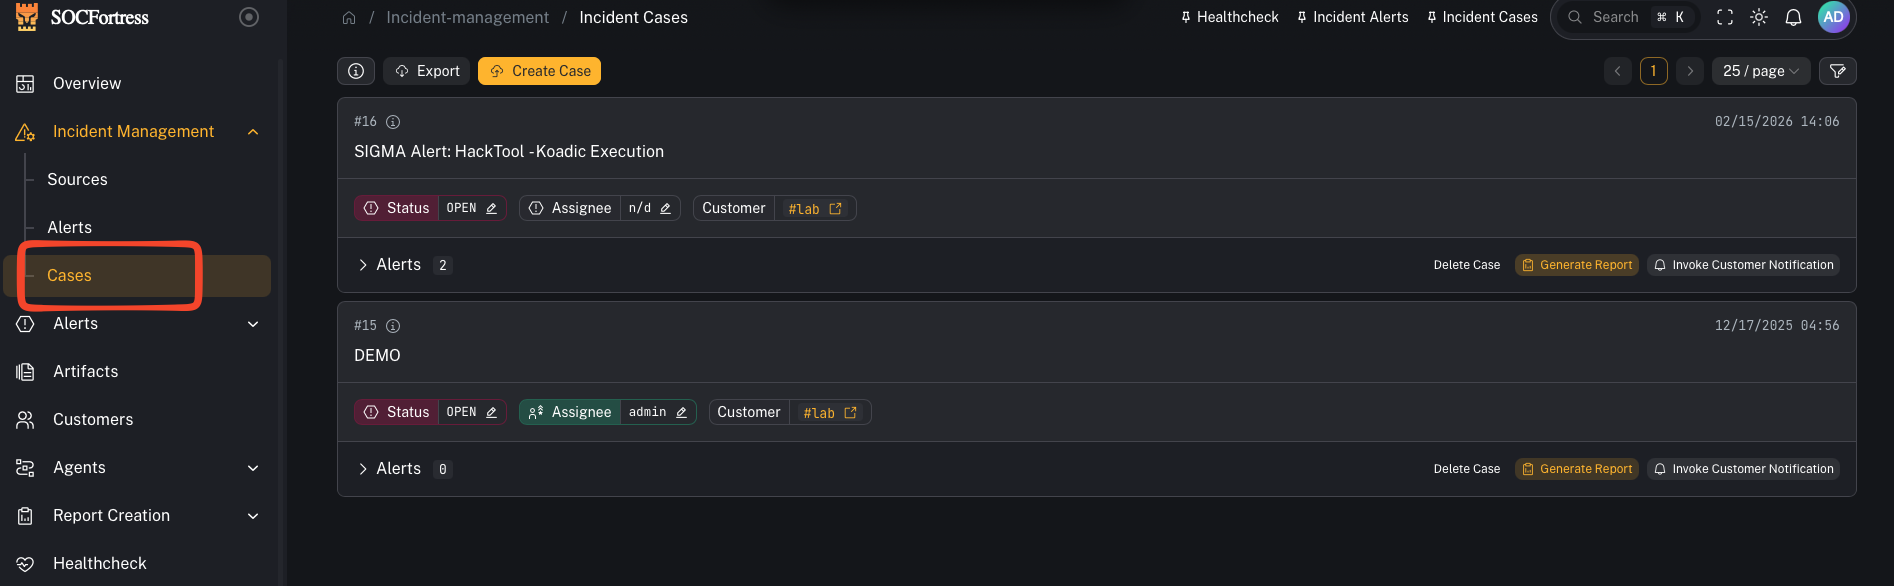Go to Incident-management breadcrumb
1894x586 pixels.
tap(467, 18)
